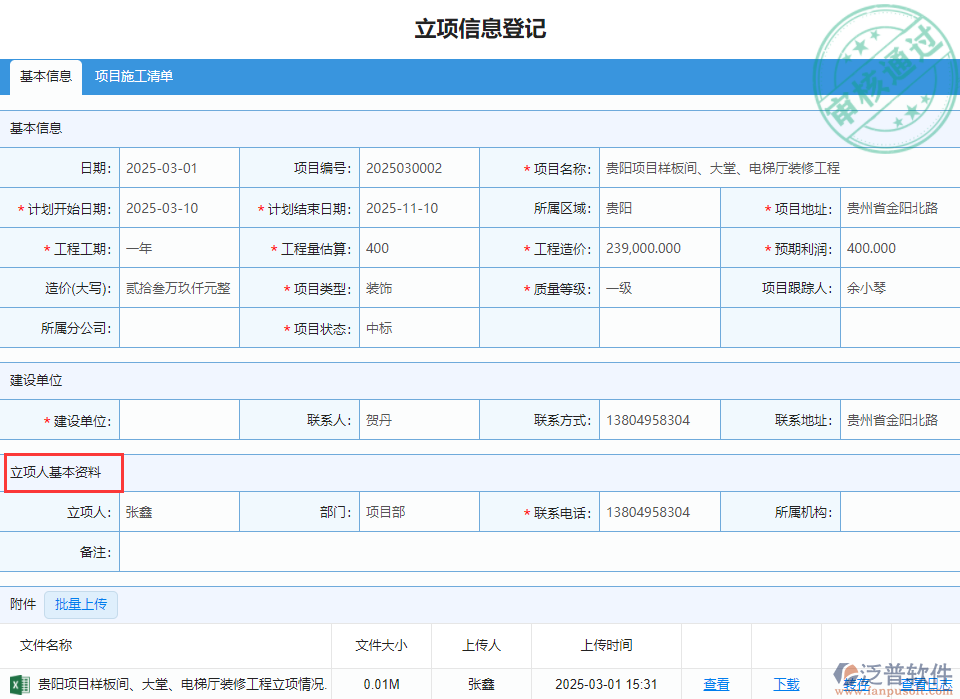
Task: Click the 批量上传 batch upload button
Action: pyautogui.click(x=81, y=605)
